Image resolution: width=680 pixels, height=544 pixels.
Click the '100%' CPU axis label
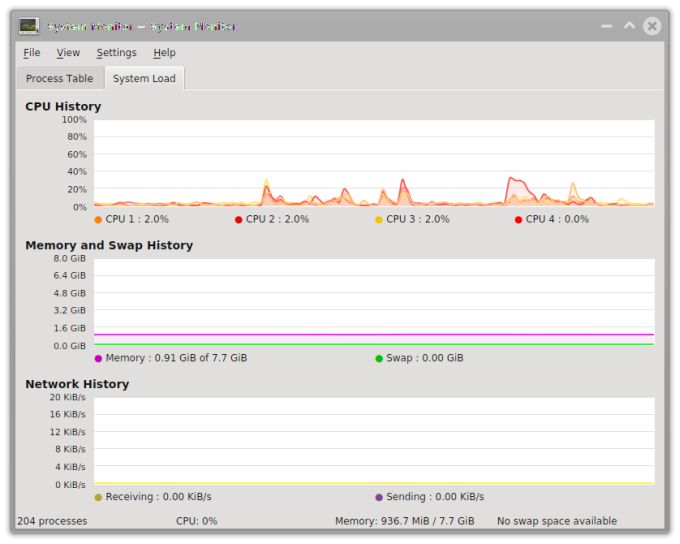click(74, 120)
